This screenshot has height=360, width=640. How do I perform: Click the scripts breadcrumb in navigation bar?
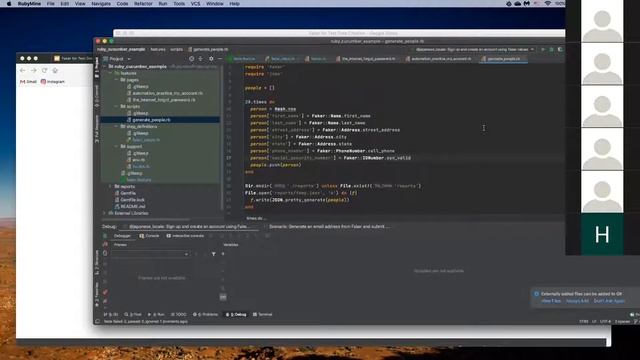point(176,49)
